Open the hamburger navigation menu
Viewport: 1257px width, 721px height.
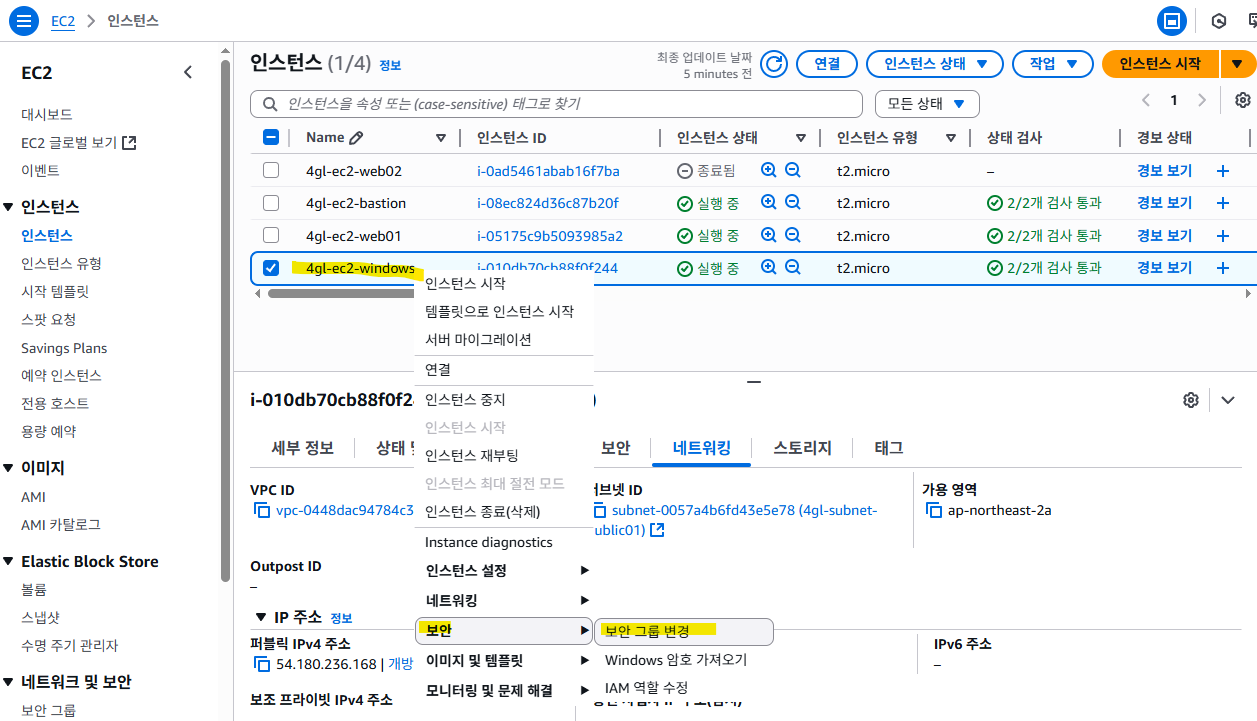coord(24,20)
